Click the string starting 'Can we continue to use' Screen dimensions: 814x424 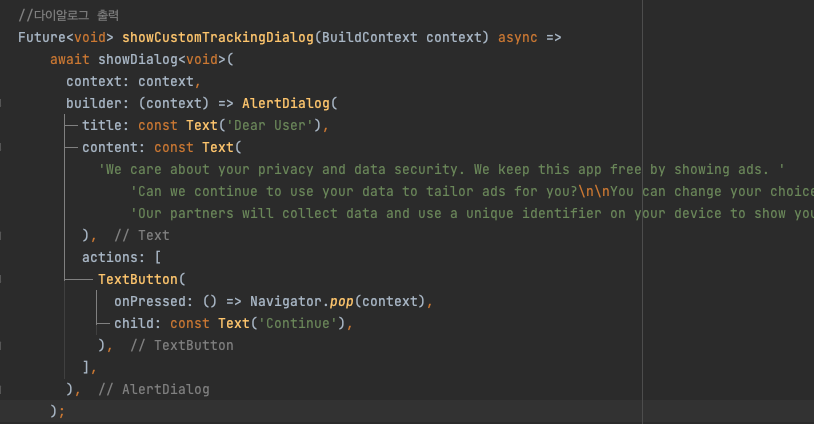coord(472,192)
